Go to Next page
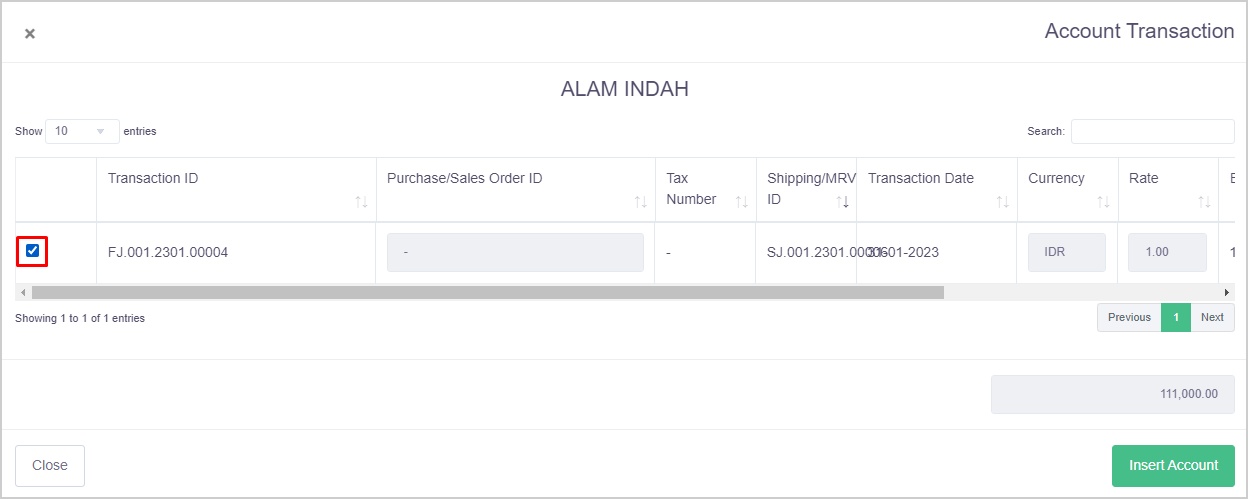This screenshot has height=499, width=1248. [x=1212, y=317]
